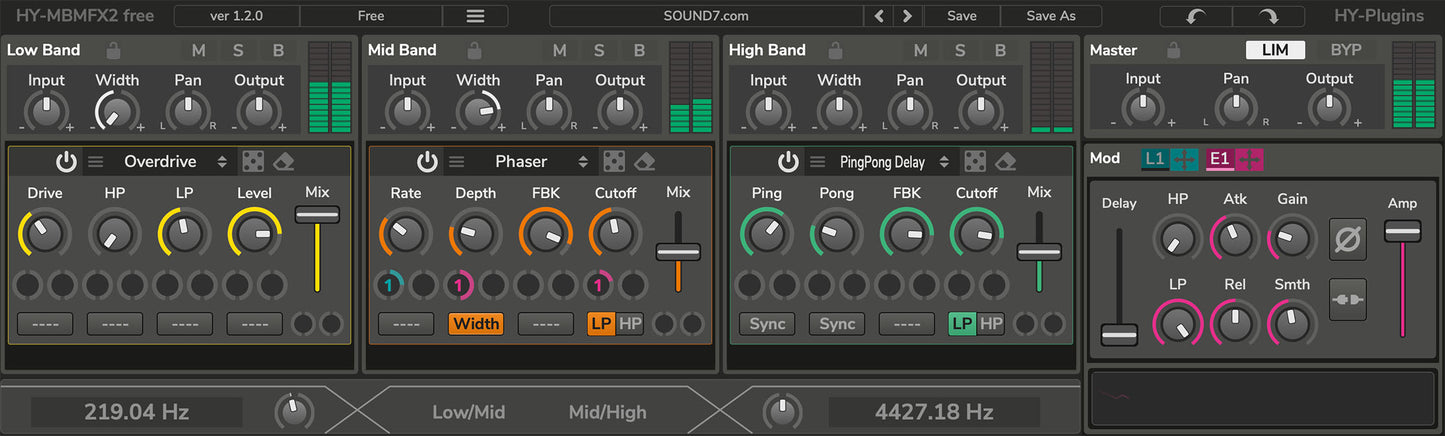Toggle the Mid Band lock icon
This screenshot has height=436, width=1445.
tap(475, 50)
